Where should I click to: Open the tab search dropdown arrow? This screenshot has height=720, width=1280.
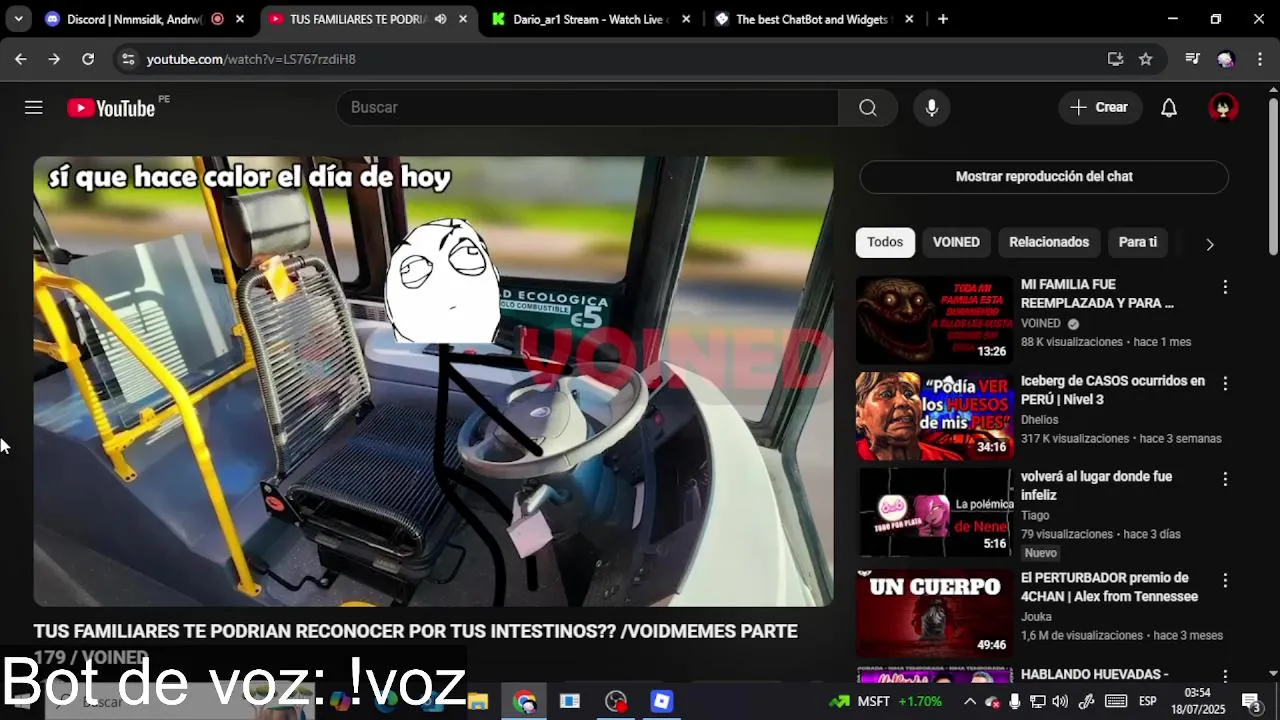[18, 19]
